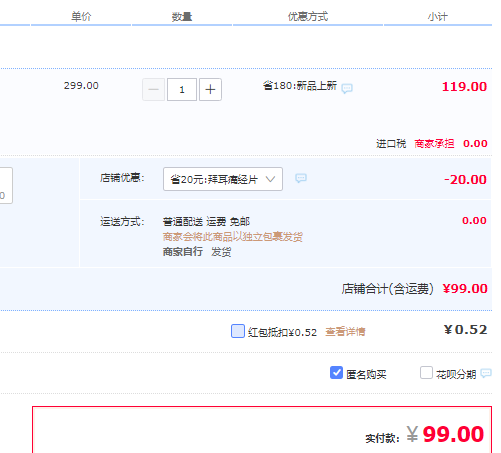The height and width of the screenshot is (453, 501).
Task: Click the minus quantity button
Action: click(x=153, y=89)
